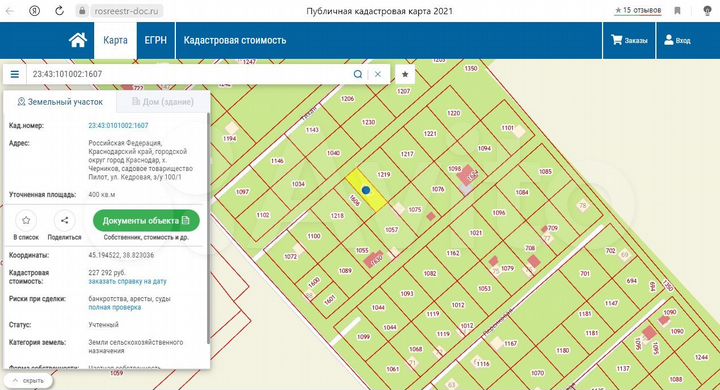Select parcel 701 on the map
720x390 pixels.
pyautogui.click(x=585, y=273)
